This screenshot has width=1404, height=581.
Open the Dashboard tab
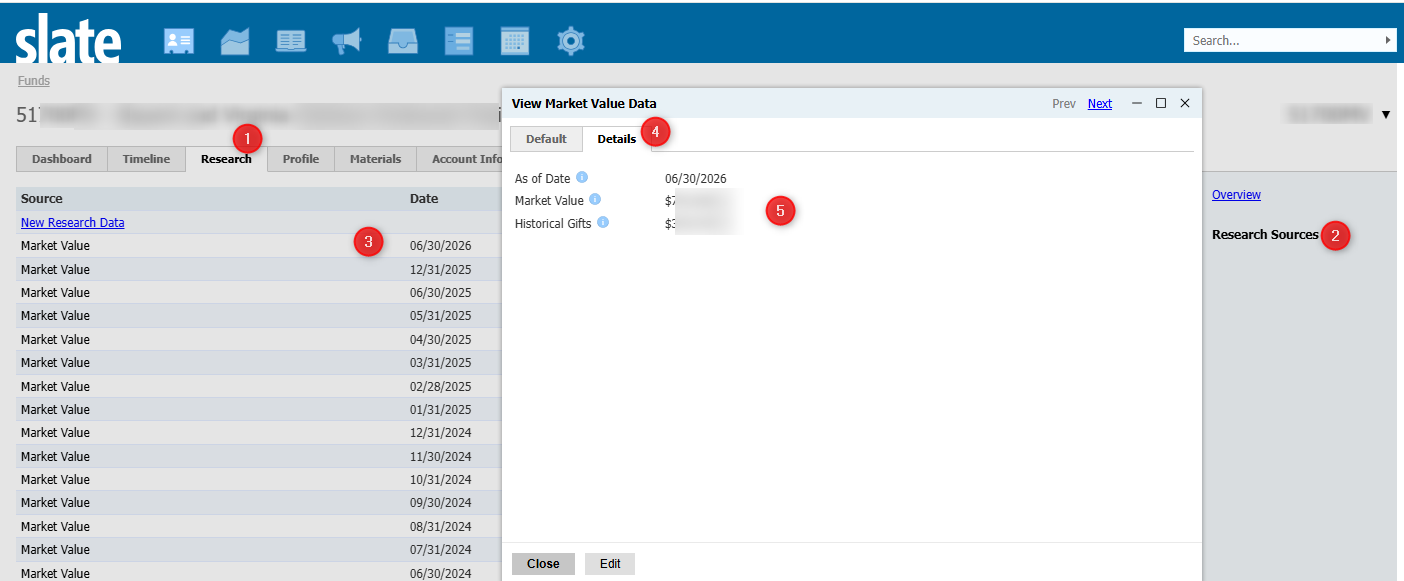62,159
